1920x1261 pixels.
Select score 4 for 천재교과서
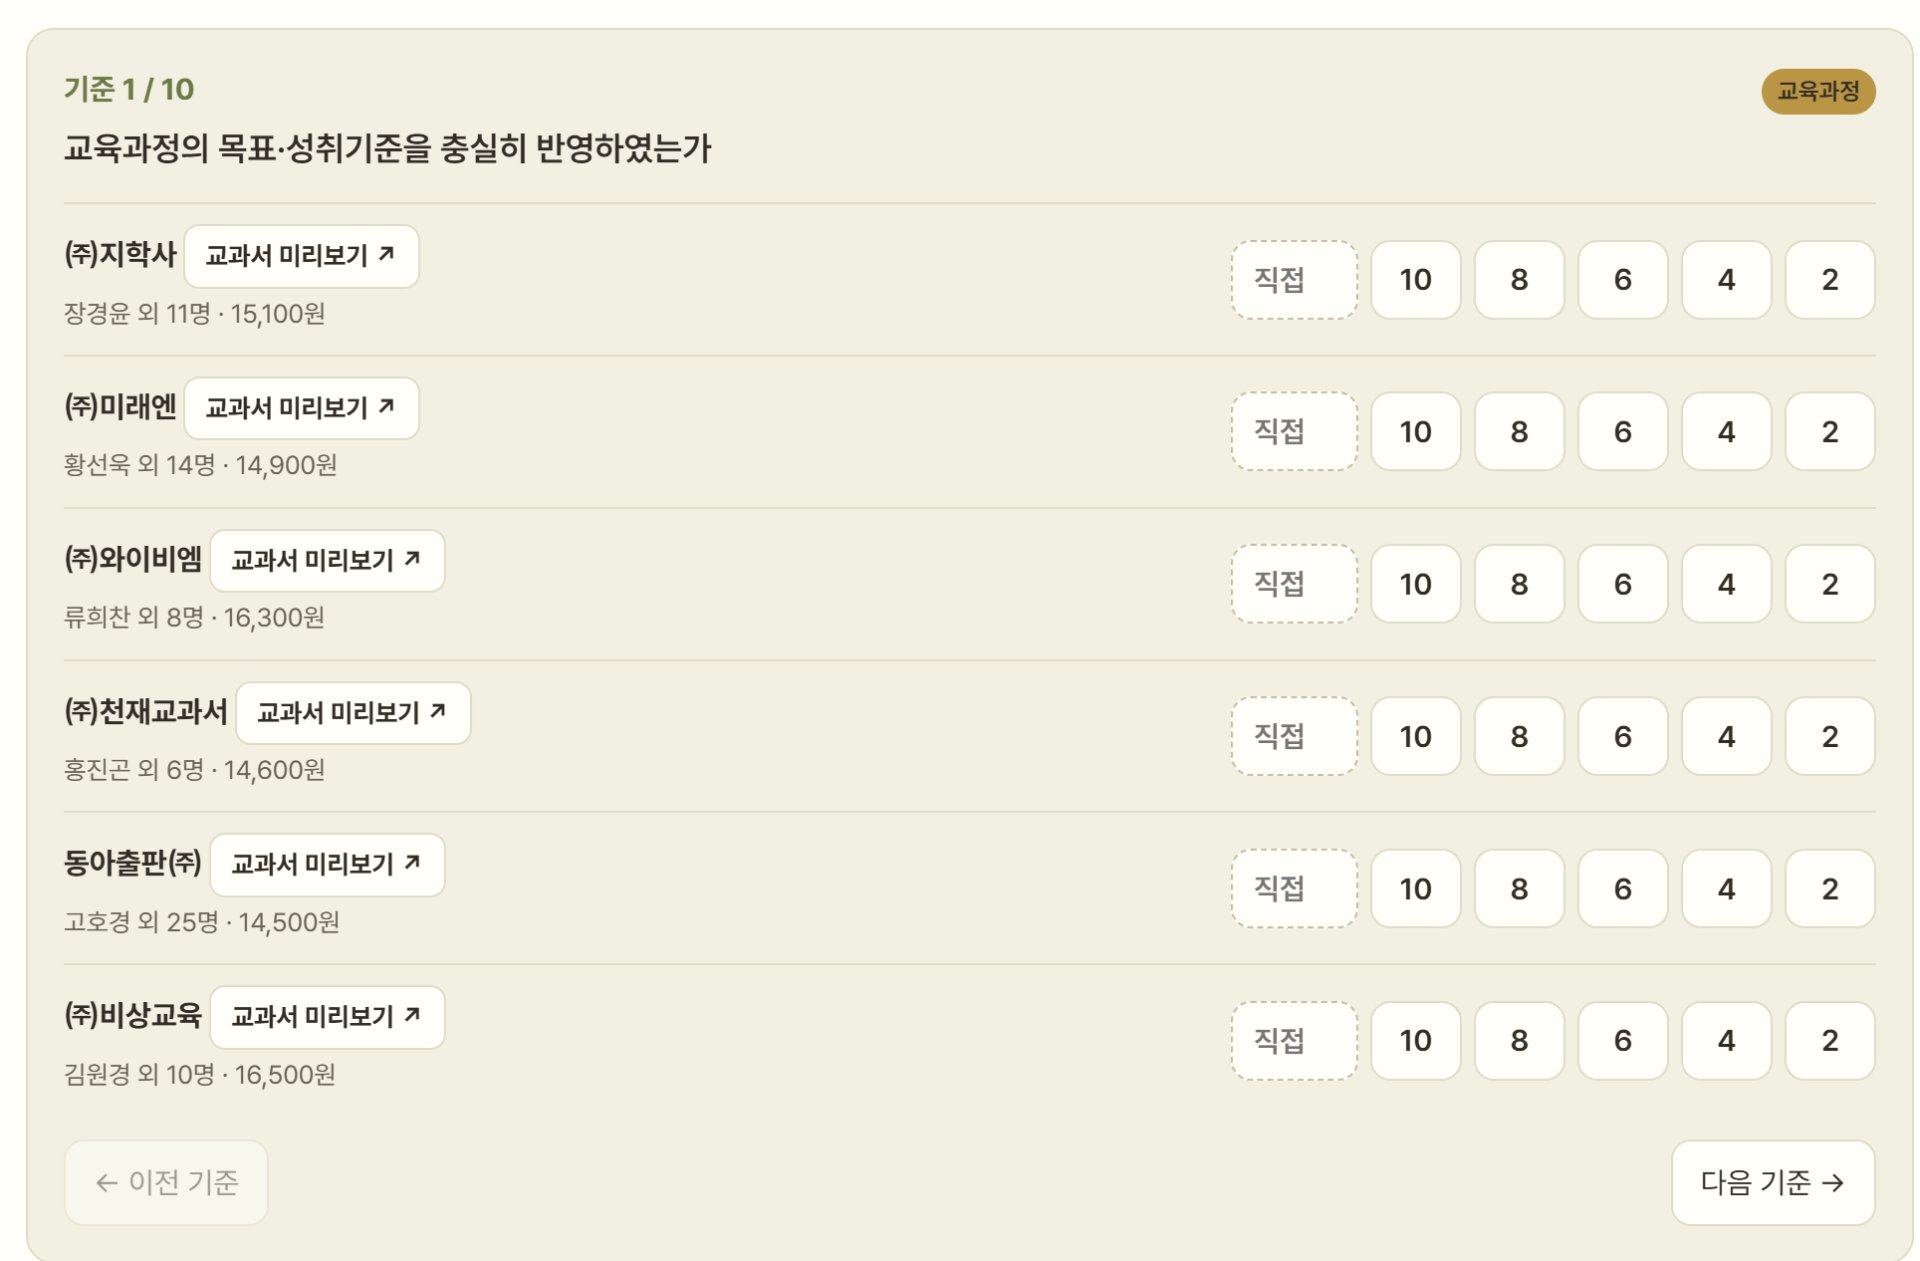[1726, 737]
